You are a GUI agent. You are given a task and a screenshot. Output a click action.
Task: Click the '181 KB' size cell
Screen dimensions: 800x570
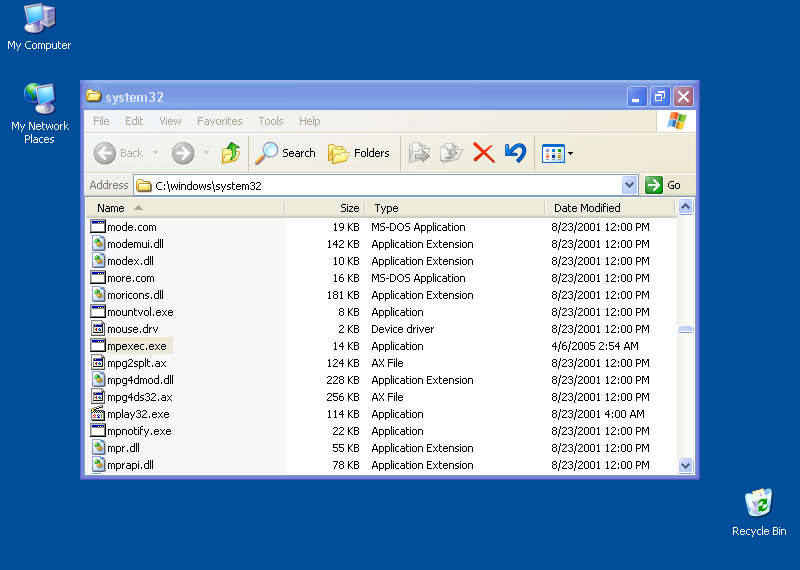(x=343, y=295)
